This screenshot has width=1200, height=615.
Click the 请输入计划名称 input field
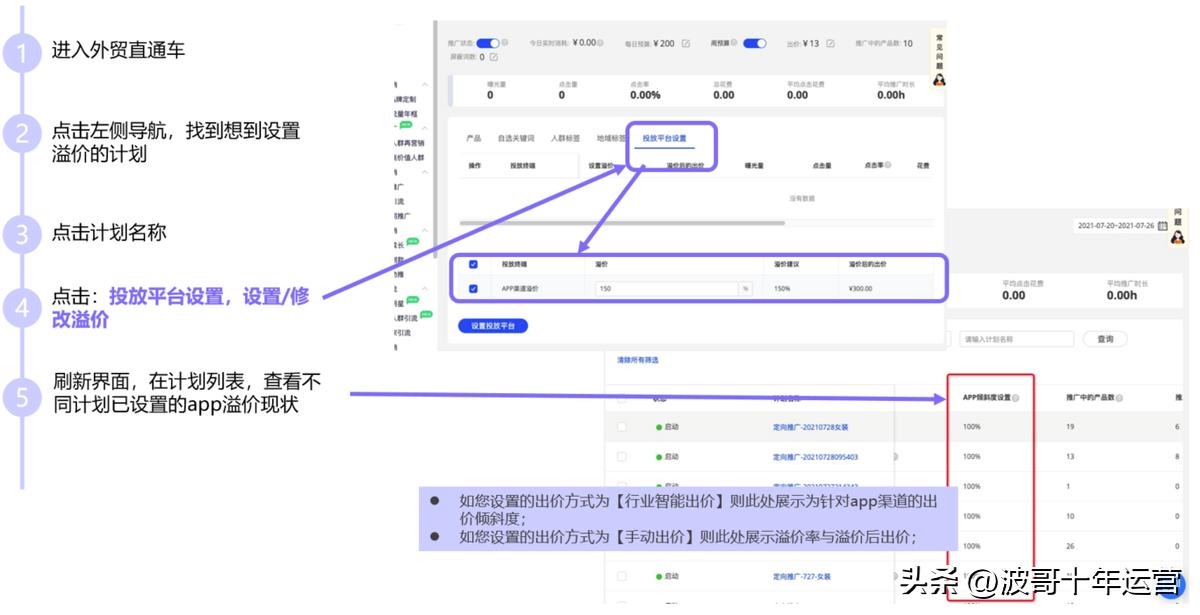(1018, 339)
